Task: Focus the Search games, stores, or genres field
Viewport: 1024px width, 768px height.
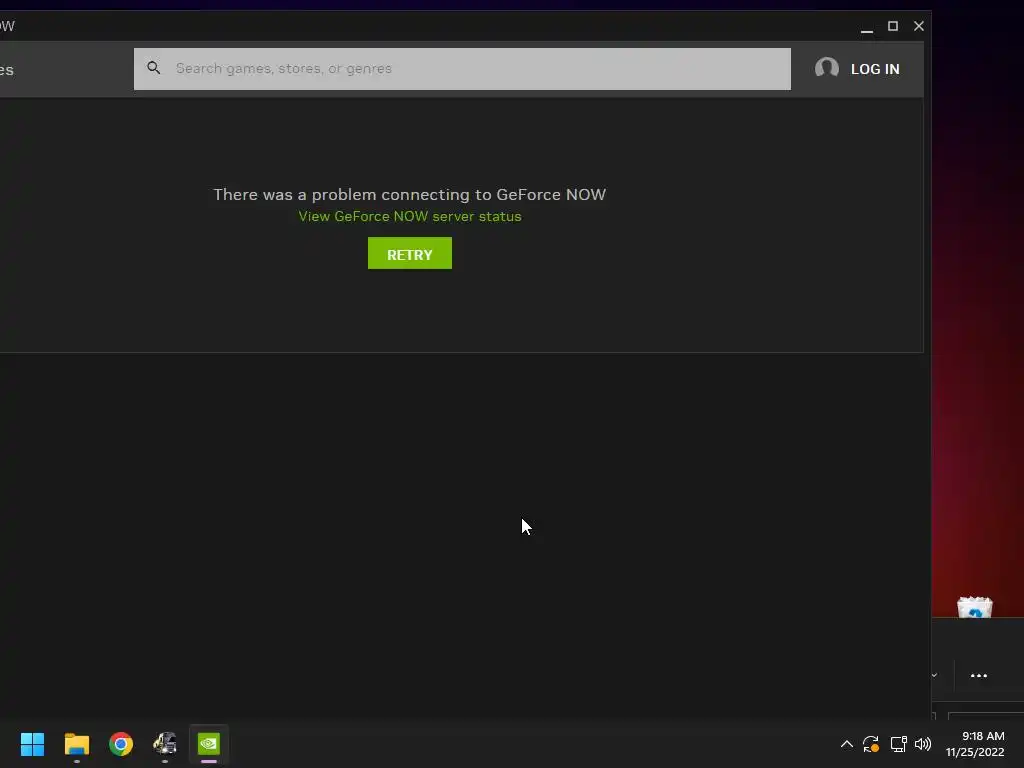Action: click(x=462, y=69)
